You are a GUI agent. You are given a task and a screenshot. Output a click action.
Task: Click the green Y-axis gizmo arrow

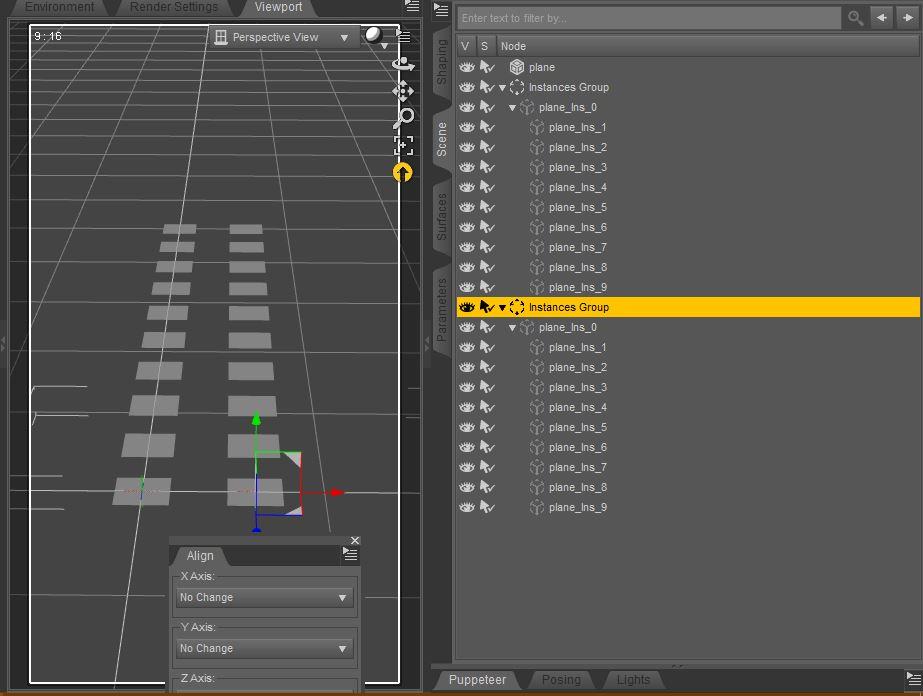pos(256,419)
